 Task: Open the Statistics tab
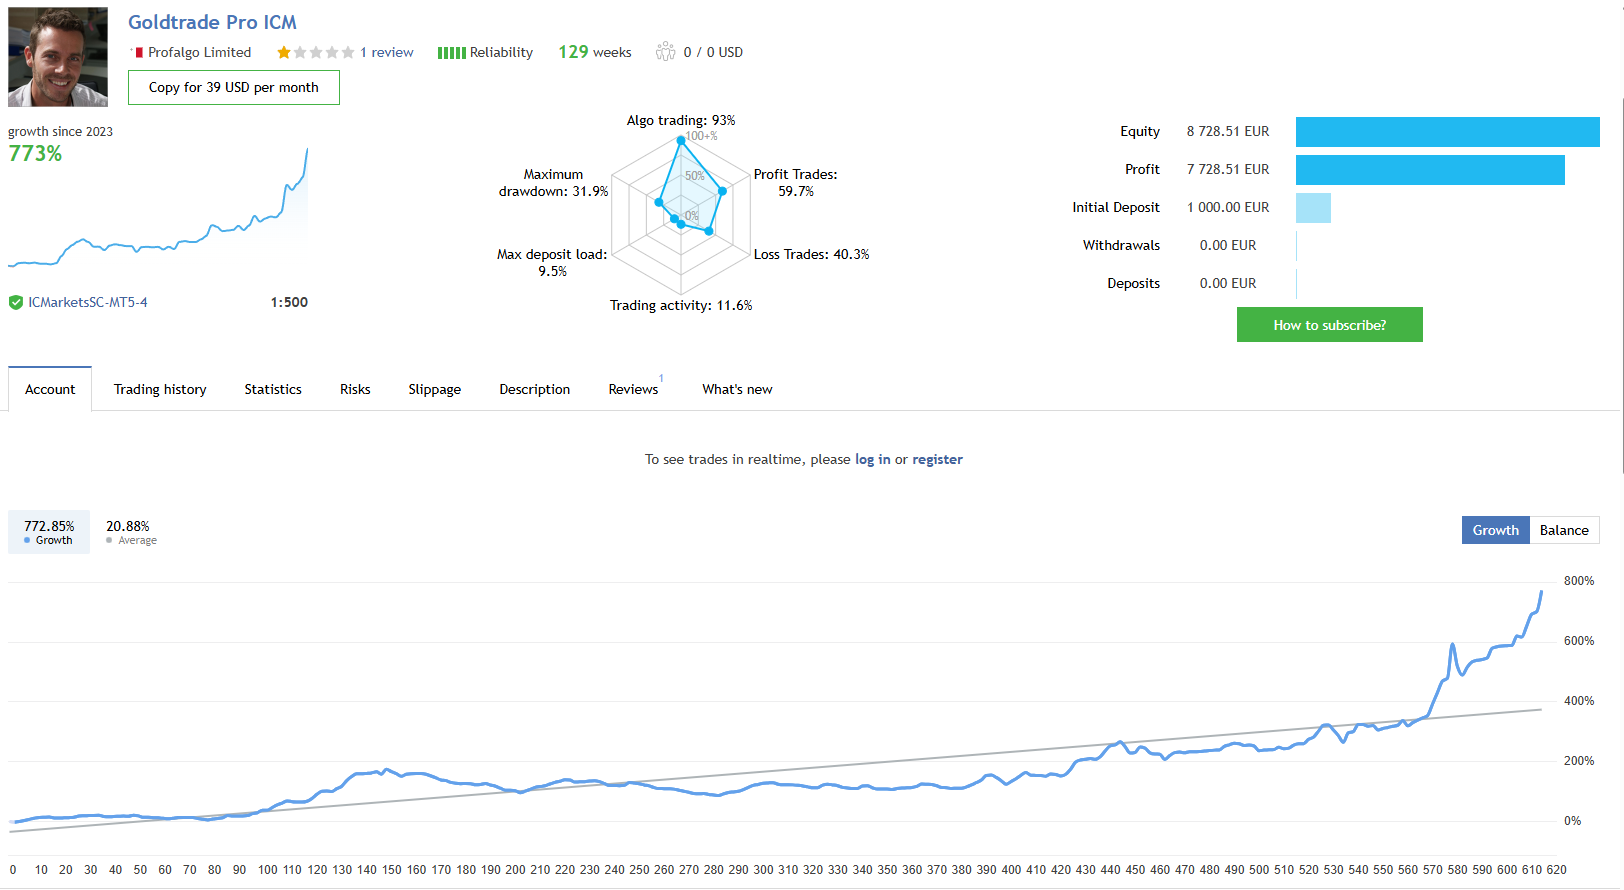(x=273, y=389)
